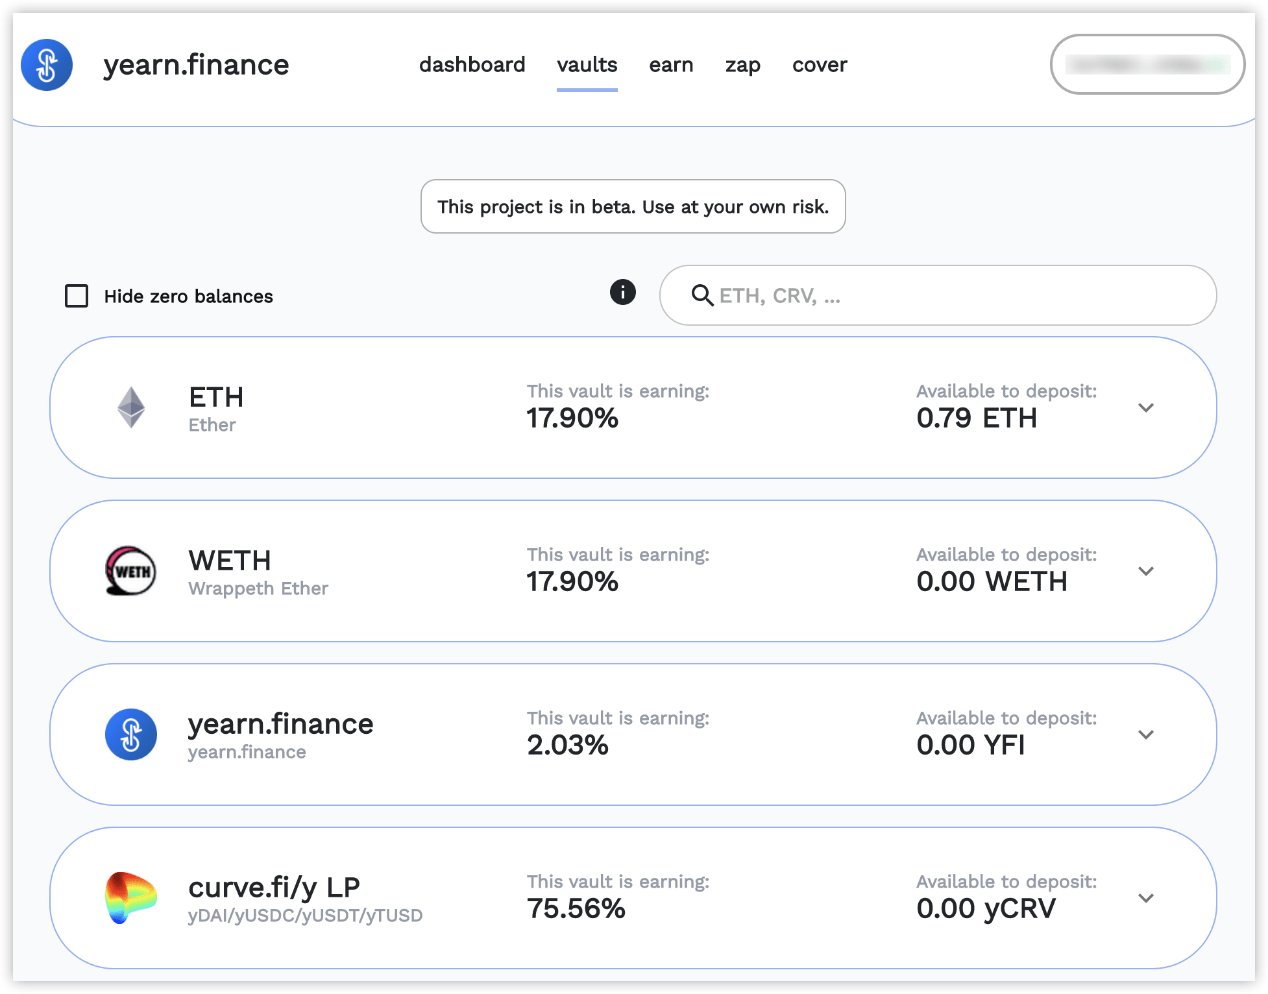The width and height of the screenshot is (1268, 994).
Task: Expand the WETH vault chevron
Action: (x=1146, y=571)
